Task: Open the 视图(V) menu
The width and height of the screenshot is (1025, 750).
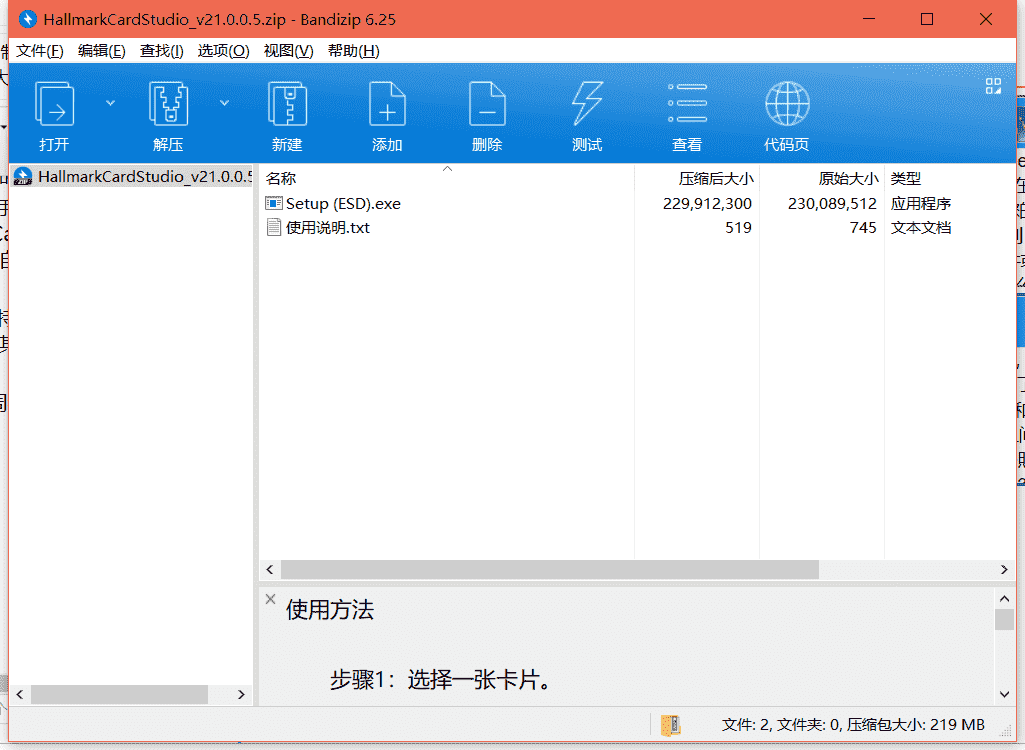Action: [288, 51]
